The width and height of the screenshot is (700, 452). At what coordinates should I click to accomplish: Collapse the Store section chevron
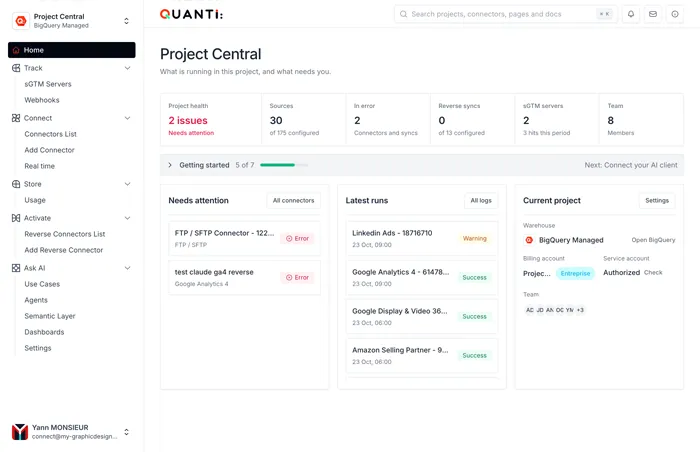[127, 184]
